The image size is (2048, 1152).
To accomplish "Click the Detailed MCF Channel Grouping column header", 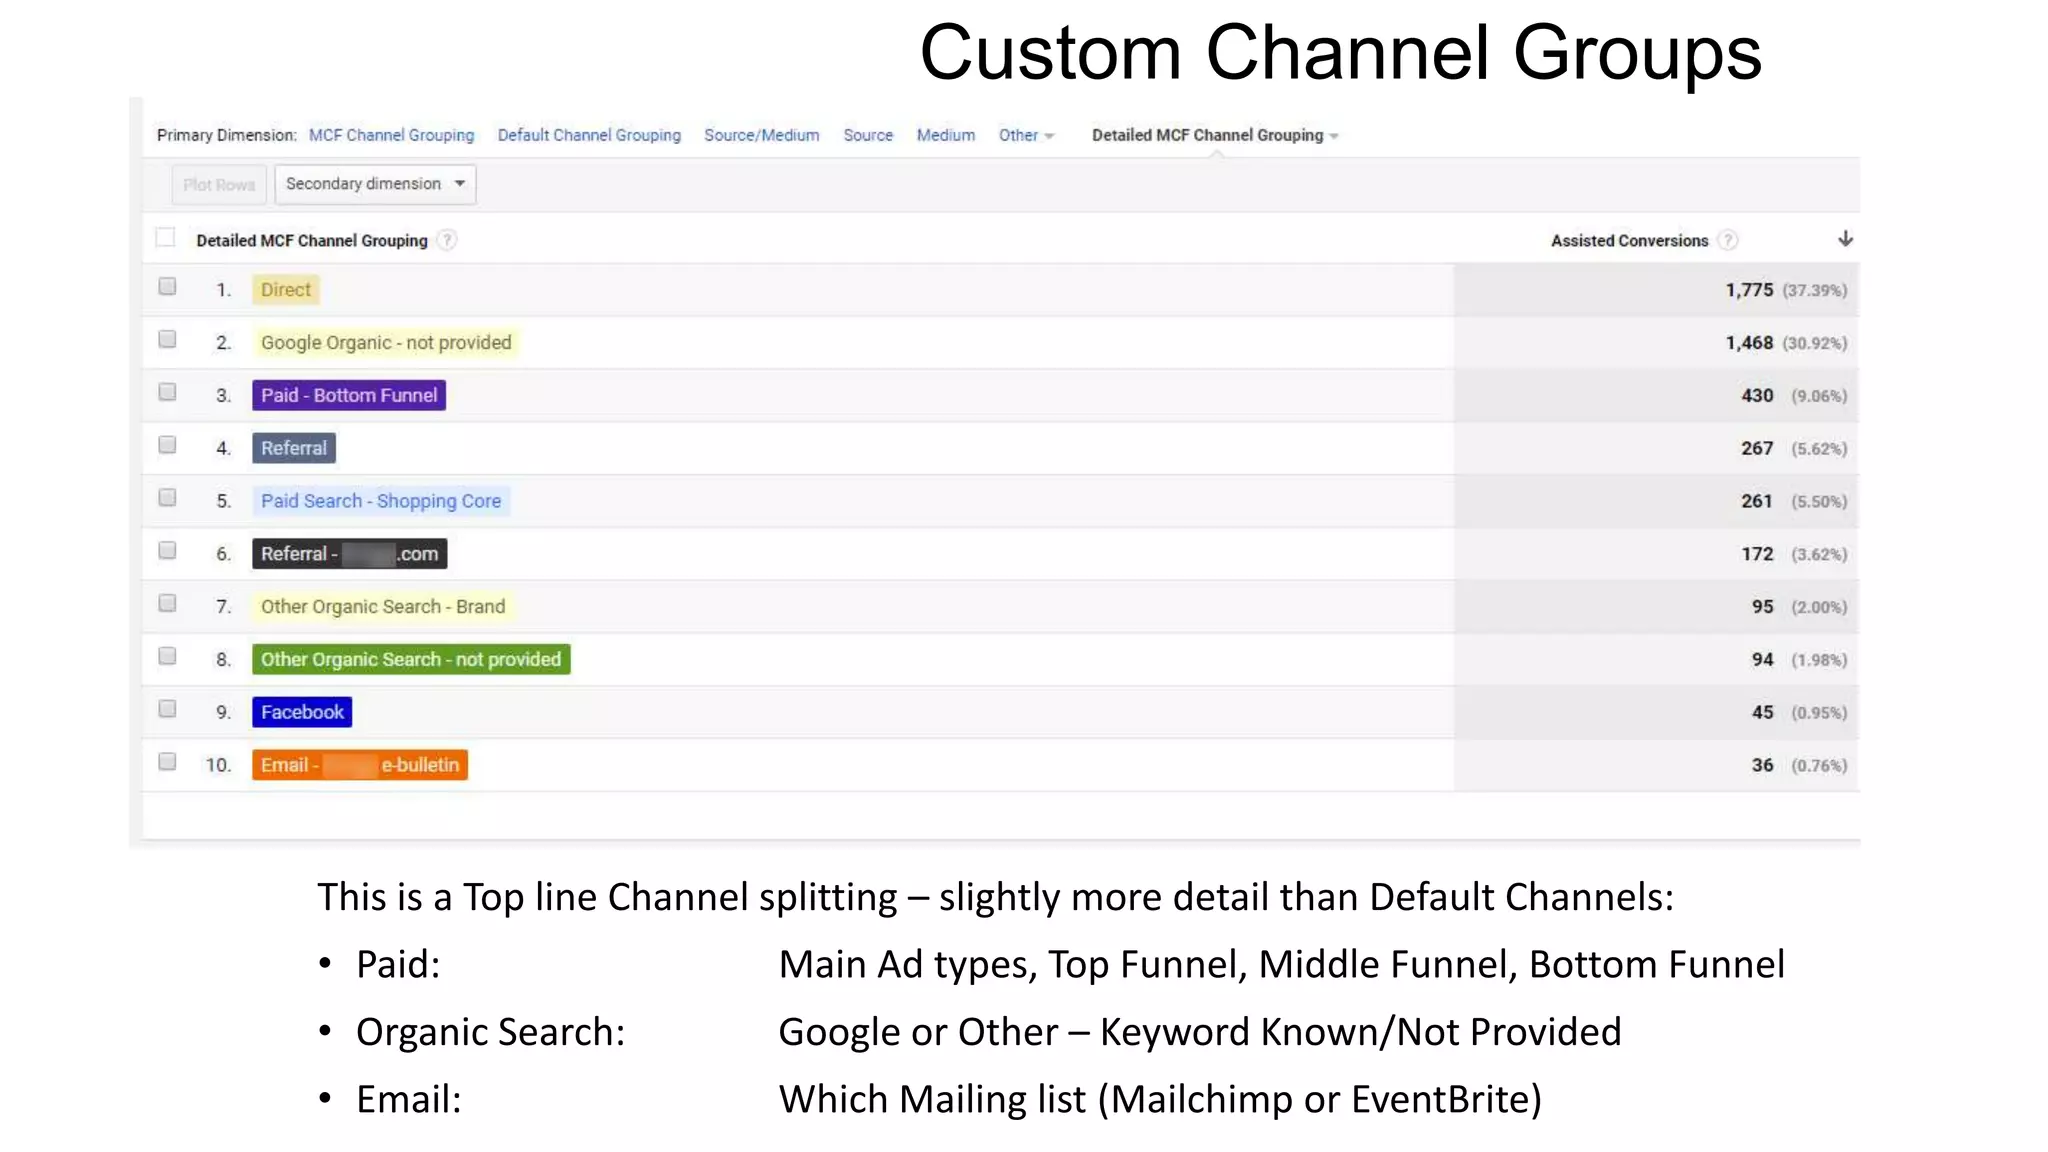I will [x=312, y=241].
